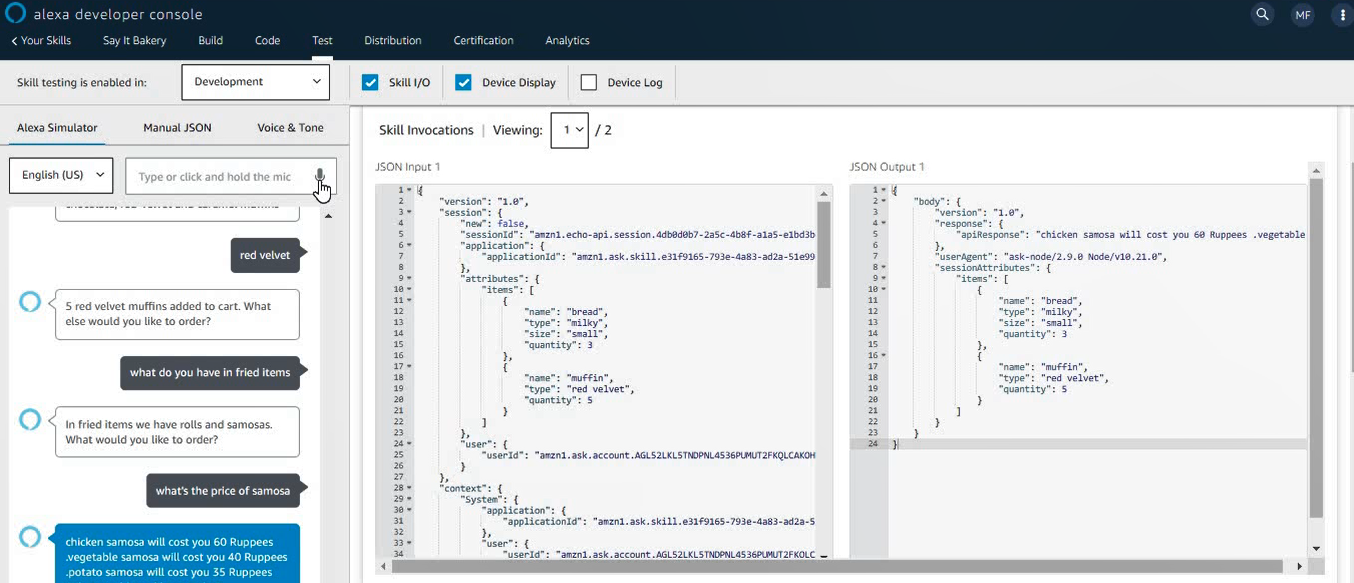1354x583 pixels.
Task: Enable the Device Log checkbox
Action: point(589,82)
